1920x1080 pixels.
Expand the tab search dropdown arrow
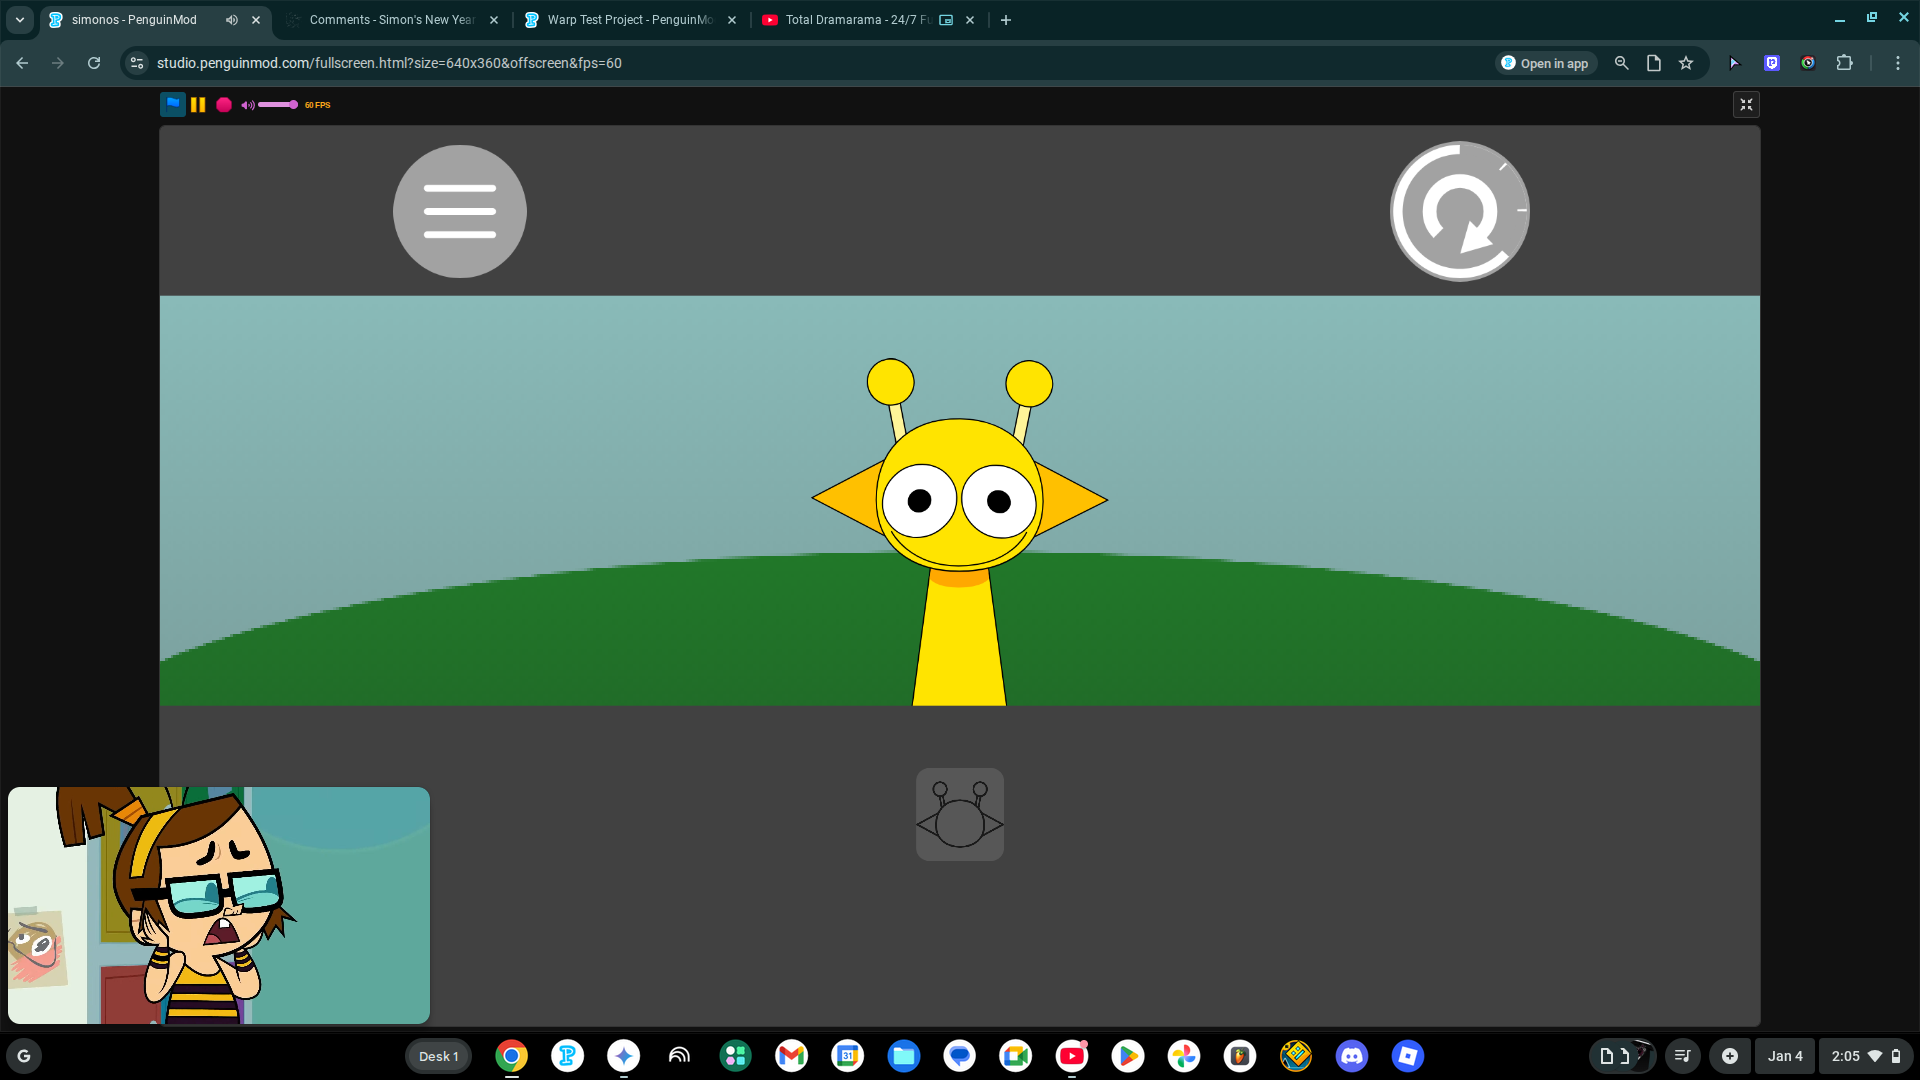(x=19, y=20)
